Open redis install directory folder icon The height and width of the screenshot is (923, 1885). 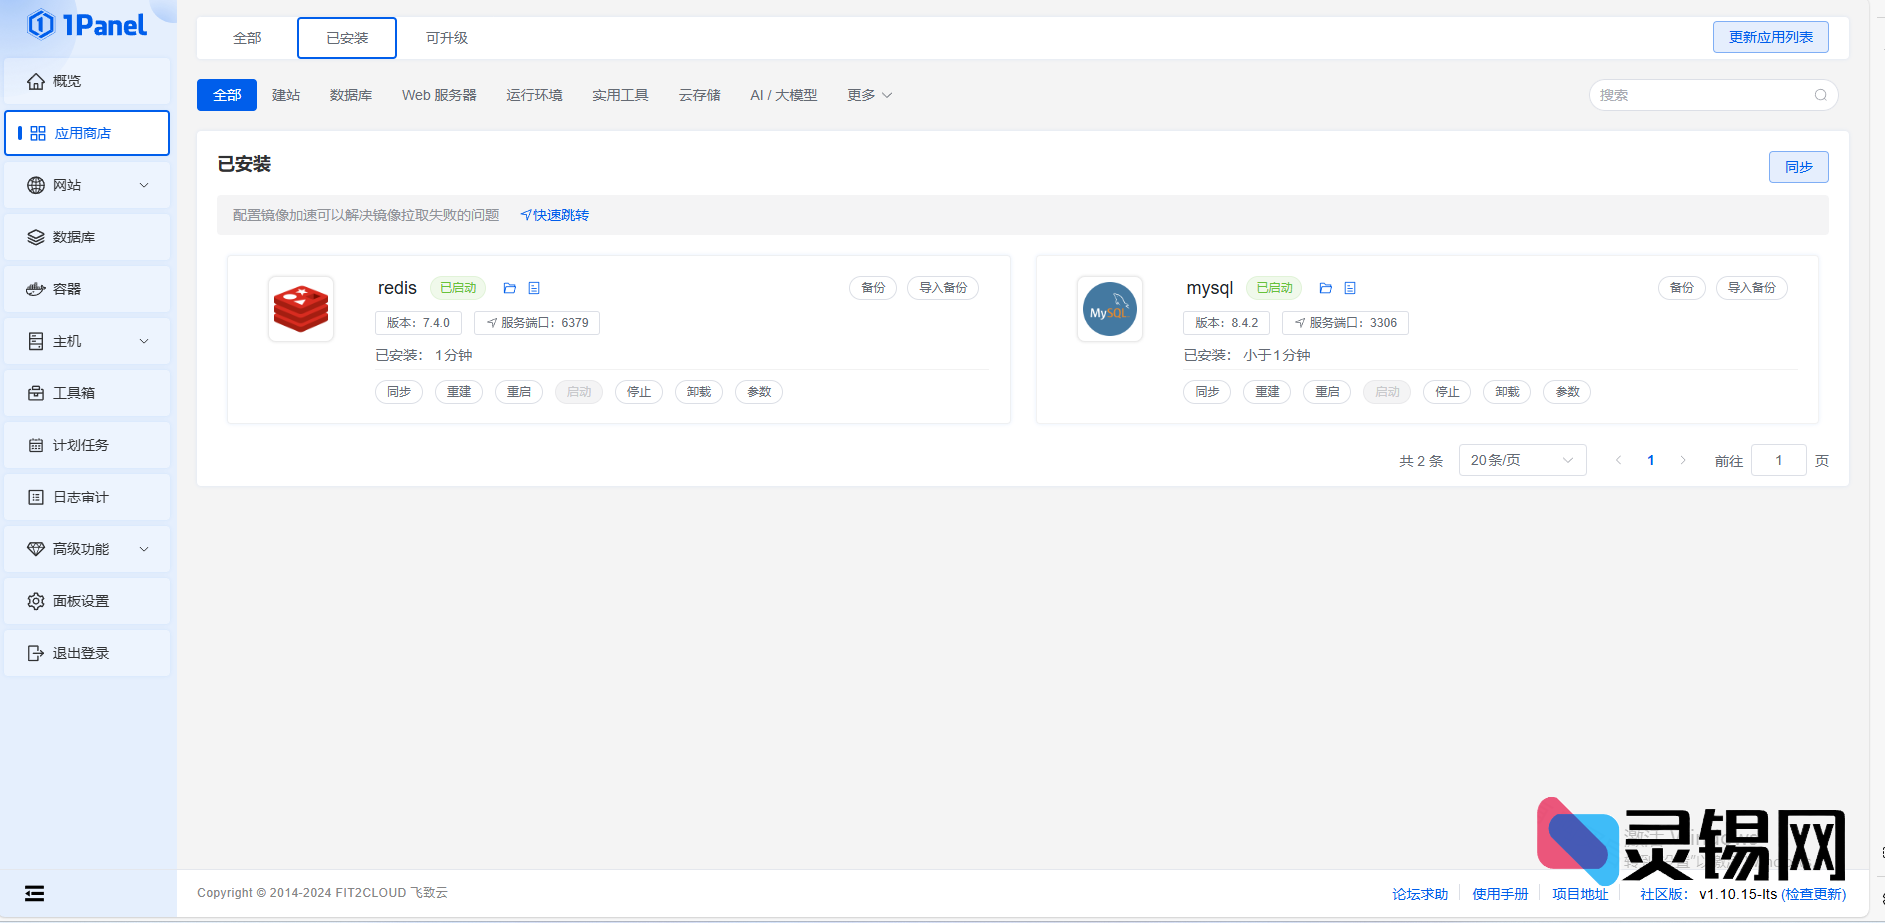[509, 288]
